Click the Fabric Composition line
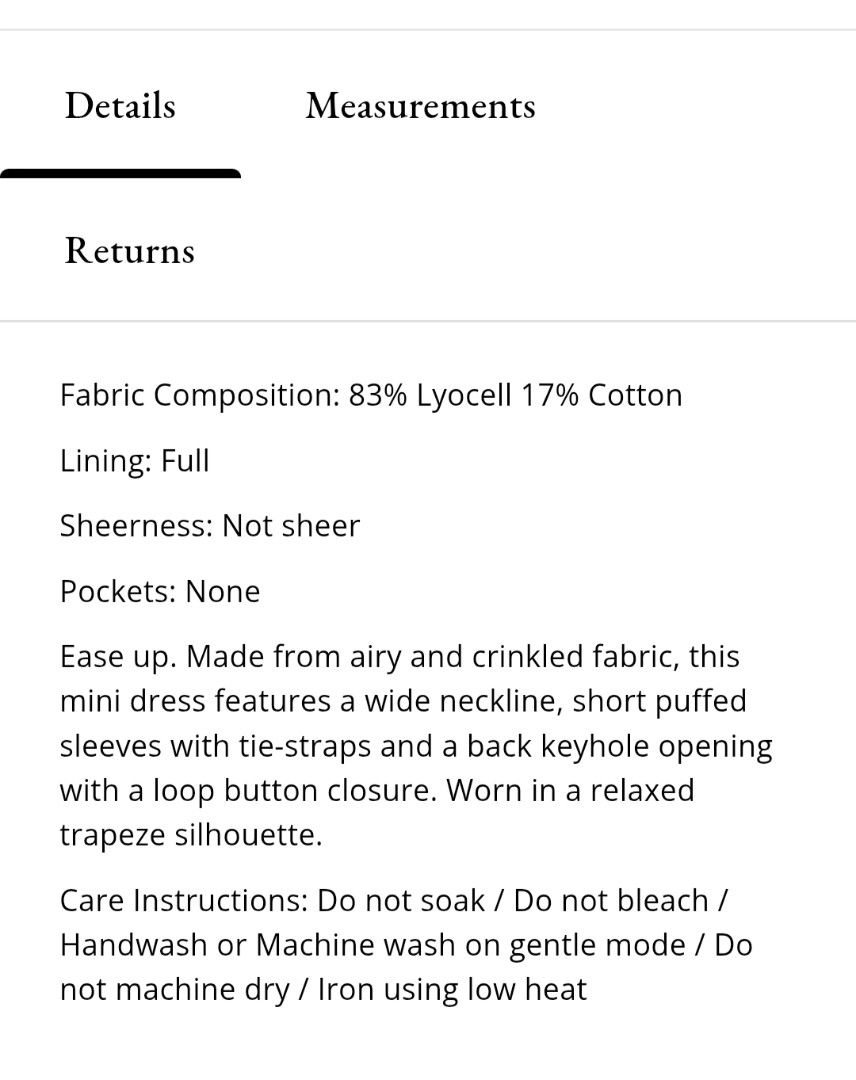This screenshot has height=1080, width=856. (x=371, y=396)
